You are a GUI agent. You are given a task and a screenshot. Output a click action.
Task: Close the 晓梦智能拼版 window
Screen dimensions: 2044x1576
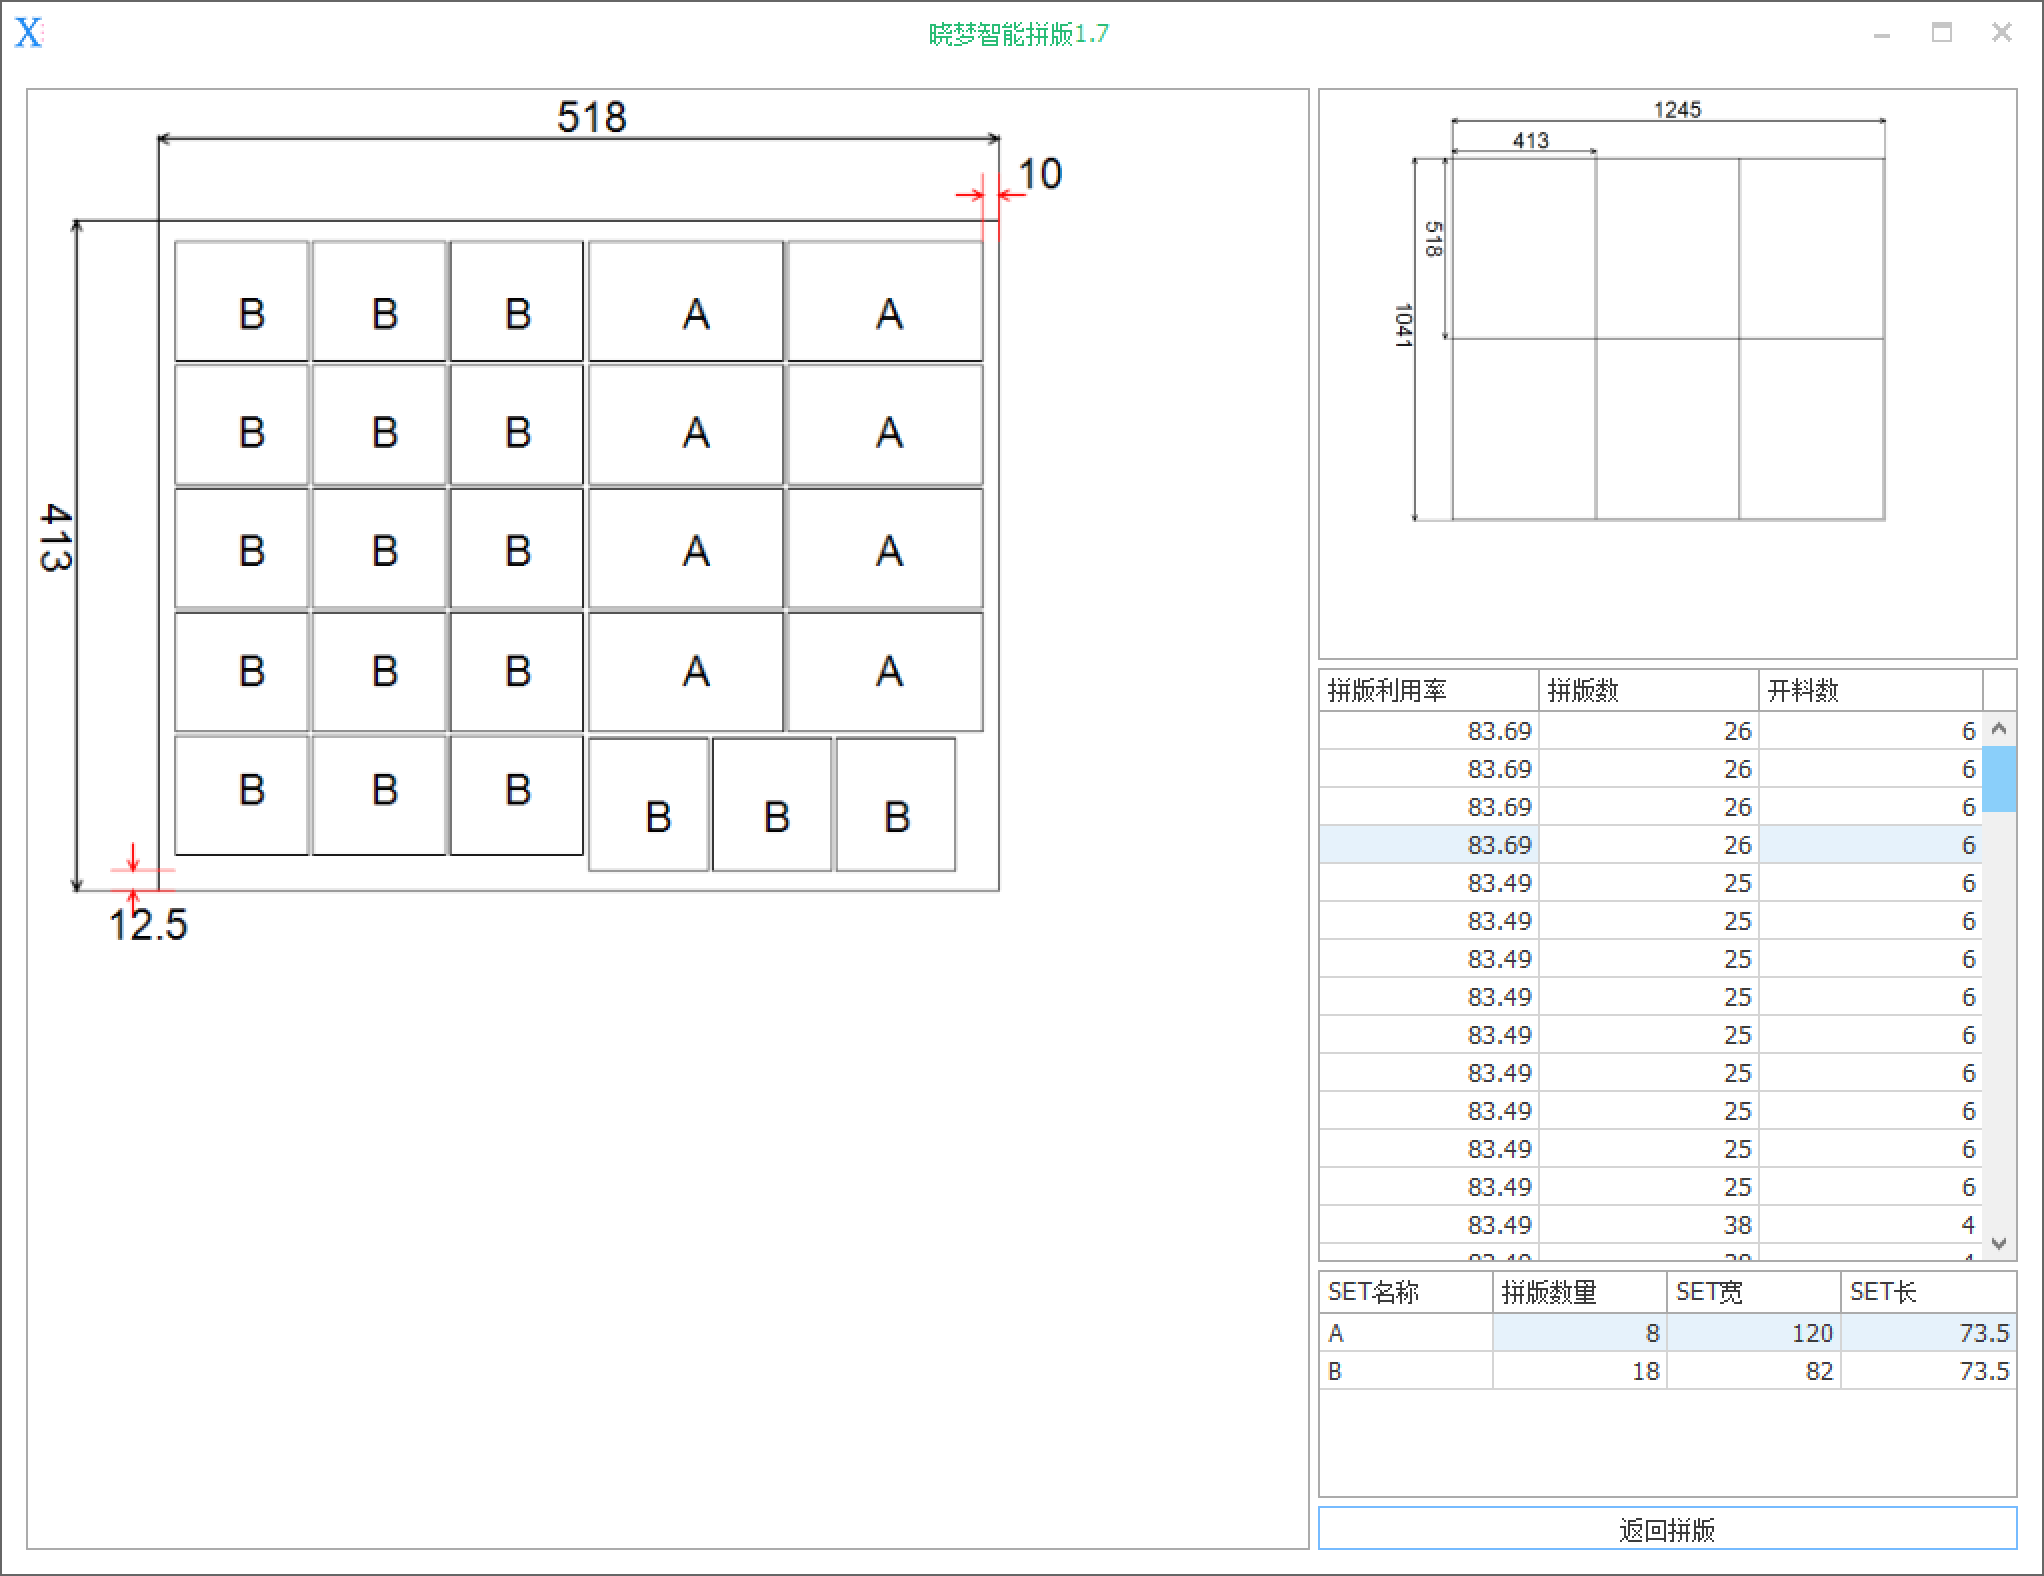click(2002, 33)
